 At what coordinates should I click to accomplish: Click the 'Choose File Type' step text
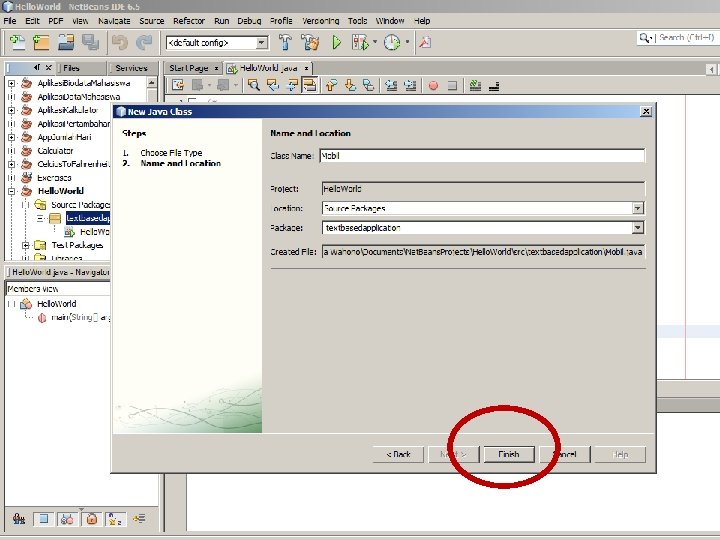[171, 153]
